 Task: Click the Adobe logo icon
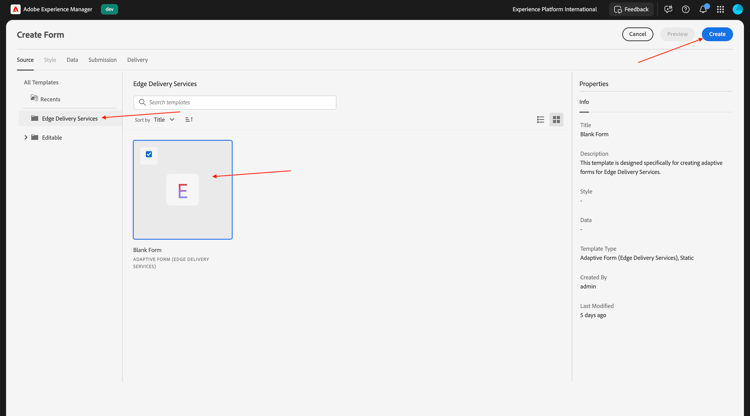tap(15, 9)
